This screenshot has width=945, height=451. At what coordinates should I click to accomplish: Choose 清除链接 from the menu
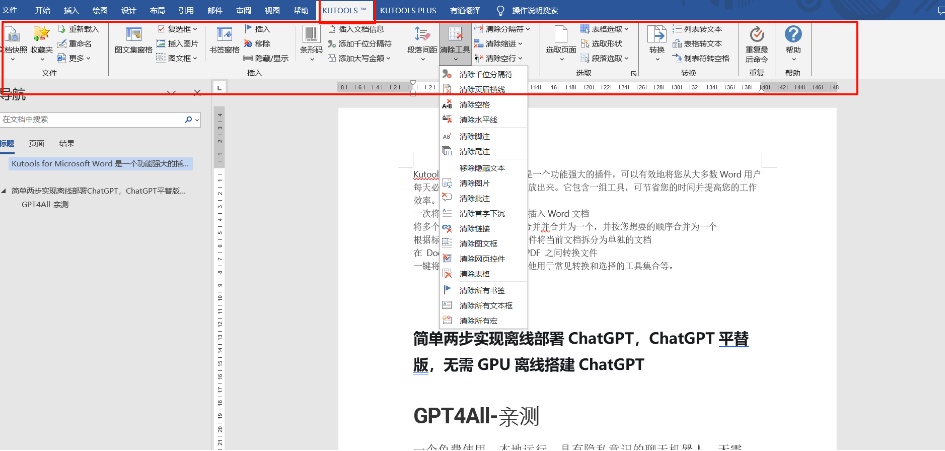pyautogui.click(x=484, y=229)
